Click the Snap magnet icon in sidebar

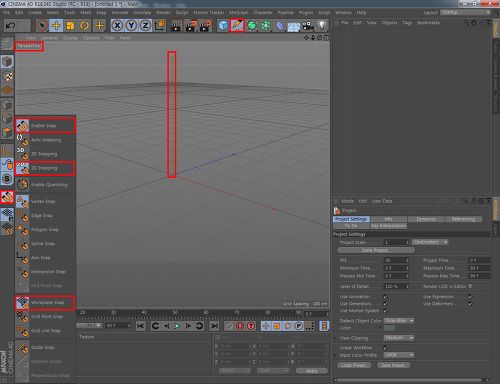coord(7,197)
